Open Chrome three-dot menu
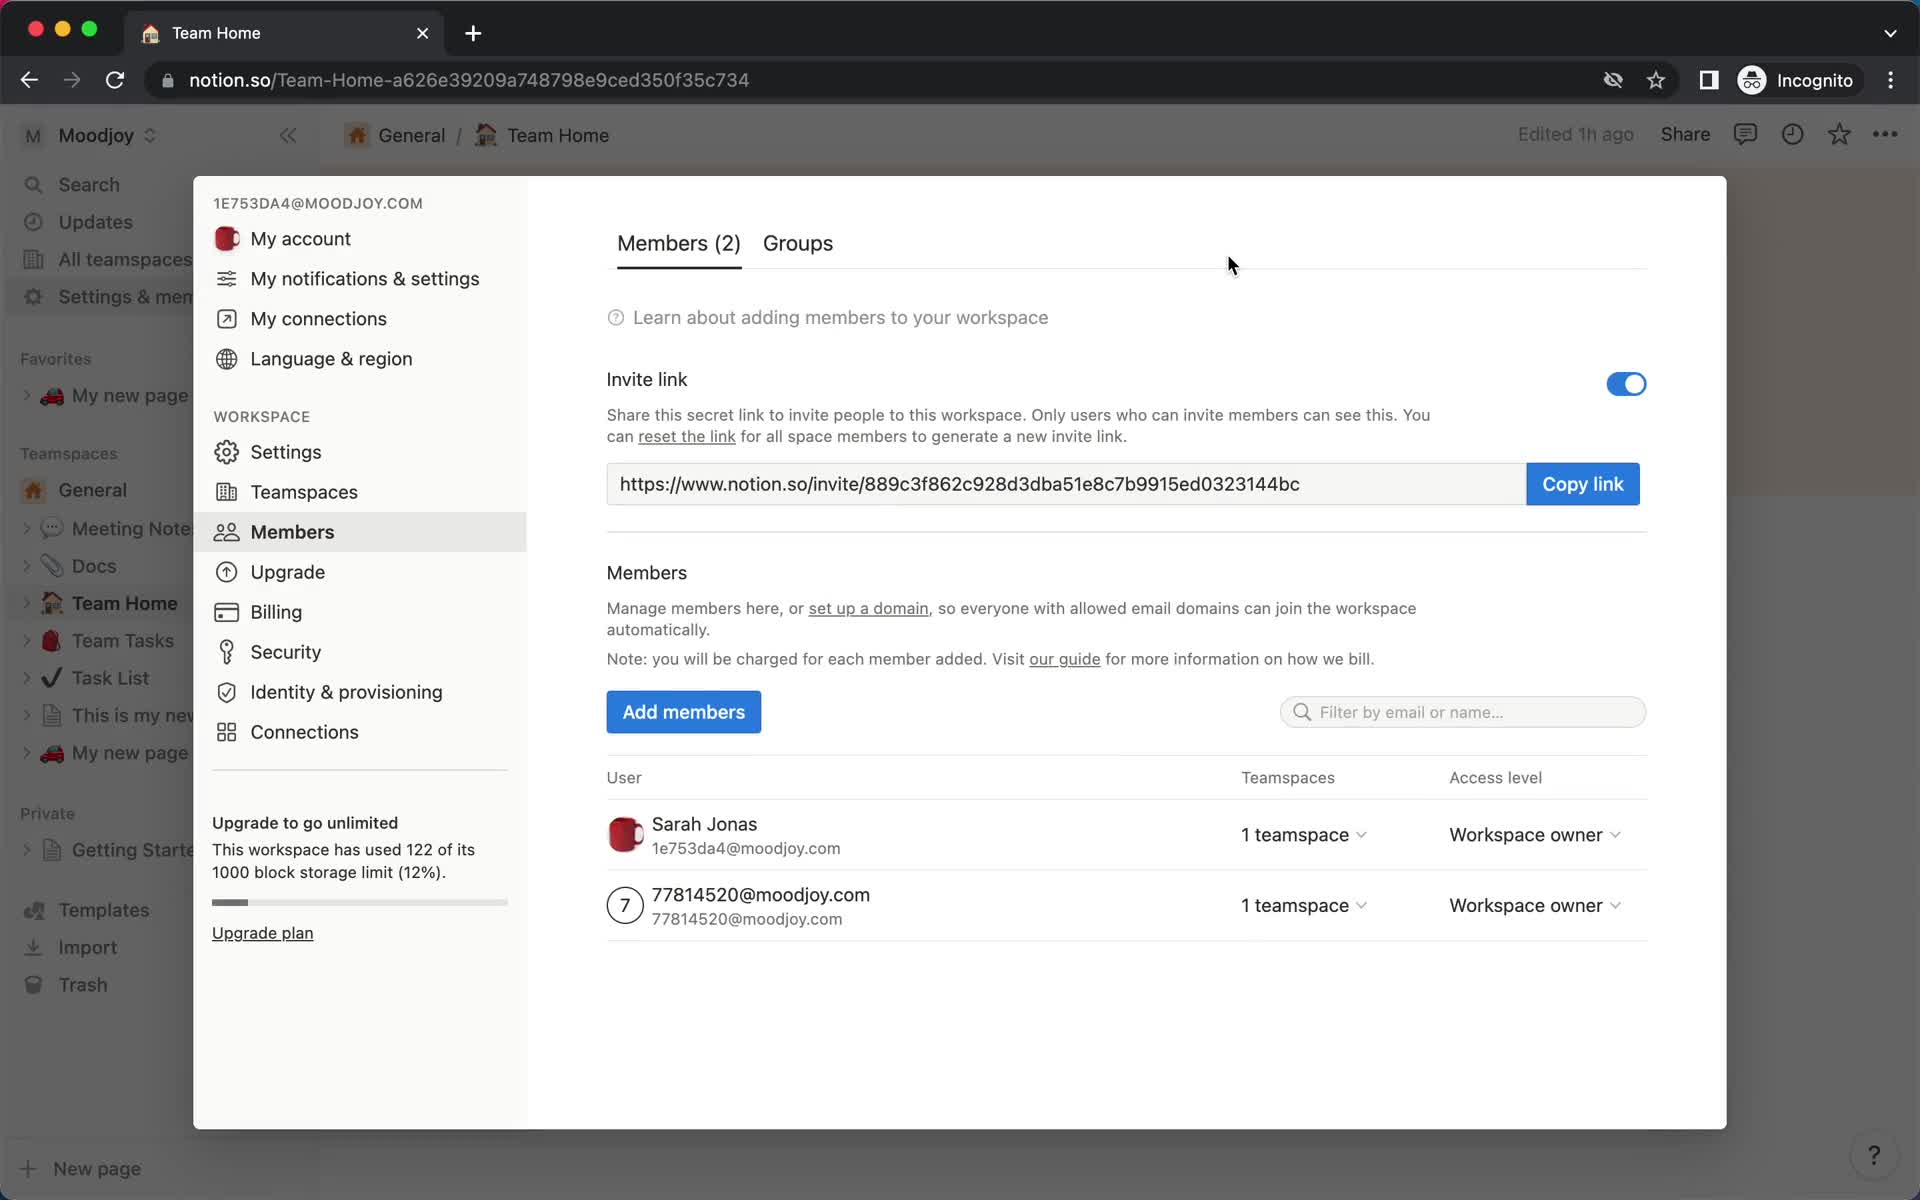Image resolution: width=1920 pixels, height=1200 pixels. pyautogui.click(x=1890, y=80)
